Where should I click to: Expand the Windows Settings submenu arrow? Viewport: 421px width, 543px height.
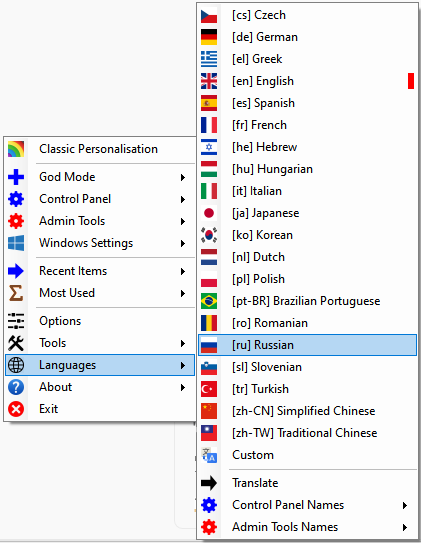coord(183,243)
